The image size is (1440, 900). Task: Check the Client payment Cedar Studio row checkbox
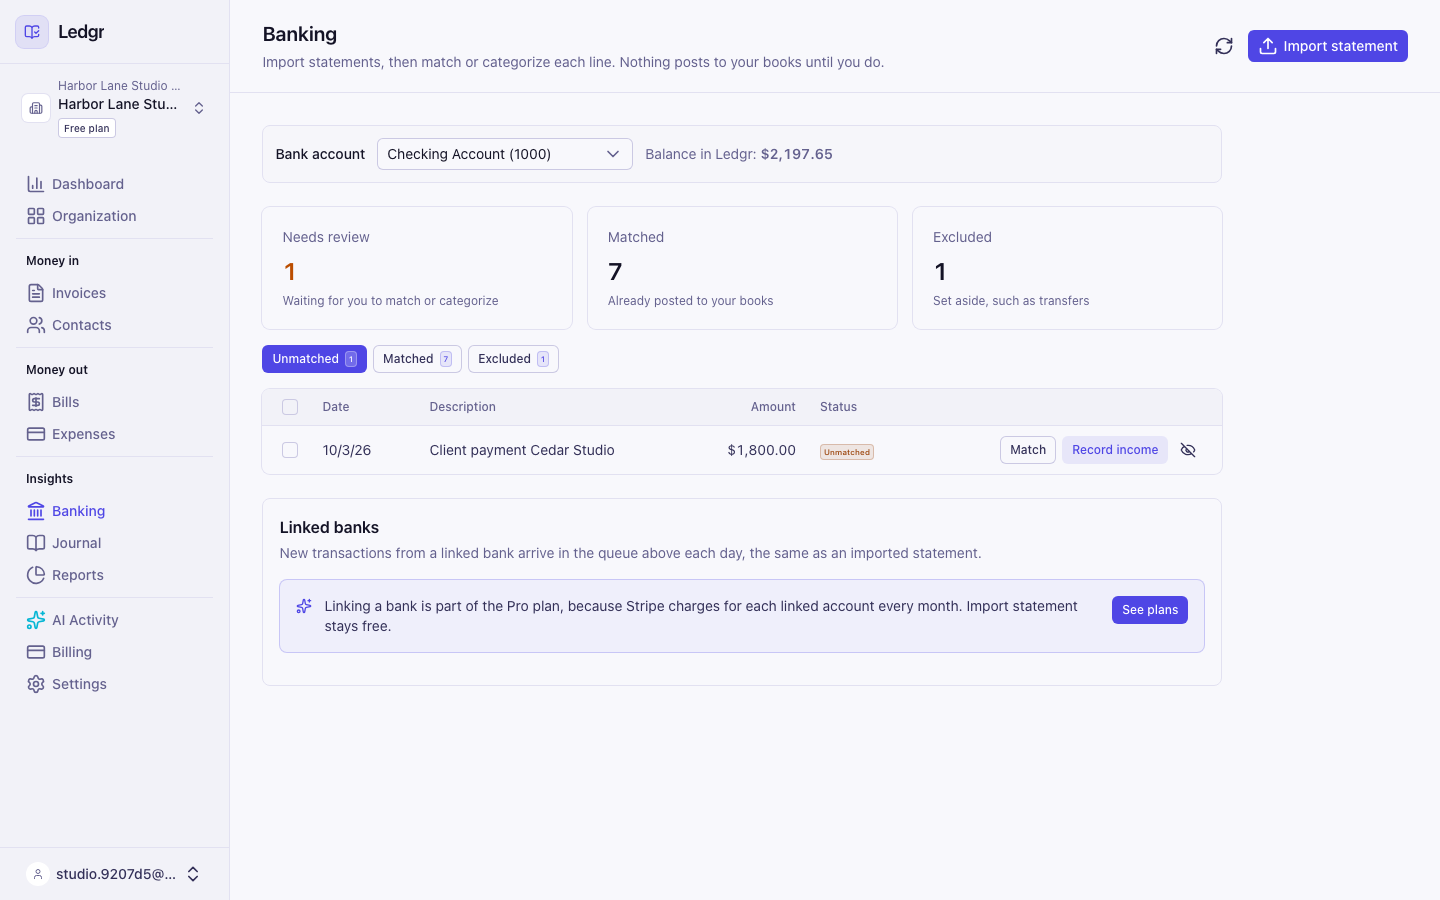290,450
